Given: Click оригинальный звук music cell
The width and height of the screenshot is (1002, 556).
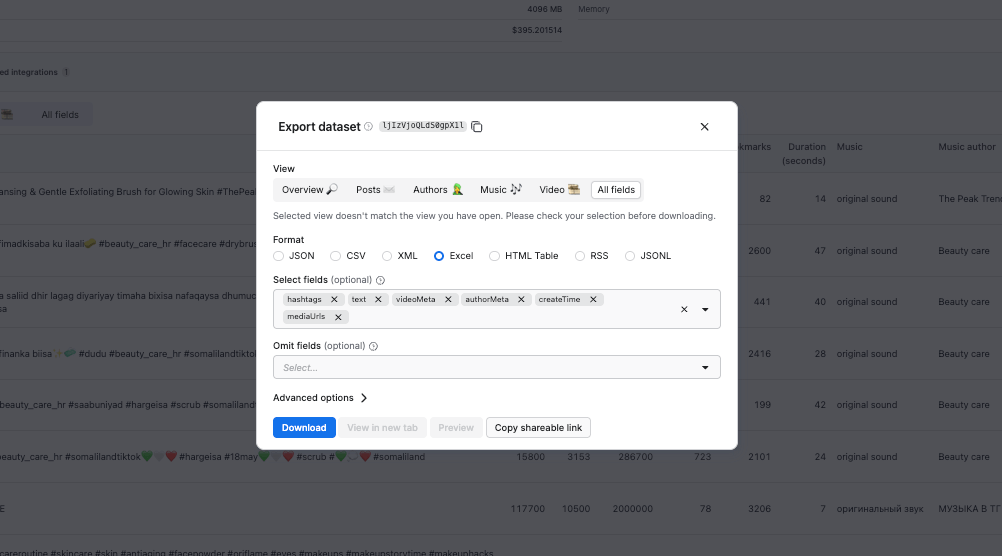Looking at the screenshot, I should [880, 509].
